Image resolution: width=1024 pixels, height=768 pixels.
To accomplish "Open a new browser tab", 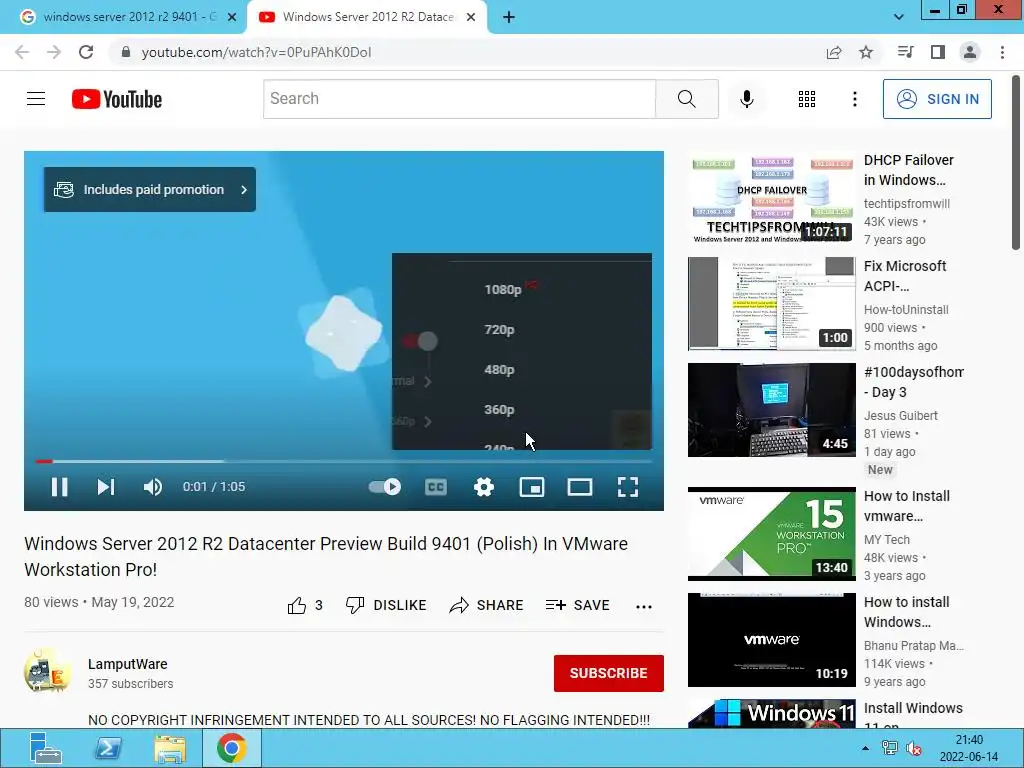I will pyautogui.click(x=509, y=17).
